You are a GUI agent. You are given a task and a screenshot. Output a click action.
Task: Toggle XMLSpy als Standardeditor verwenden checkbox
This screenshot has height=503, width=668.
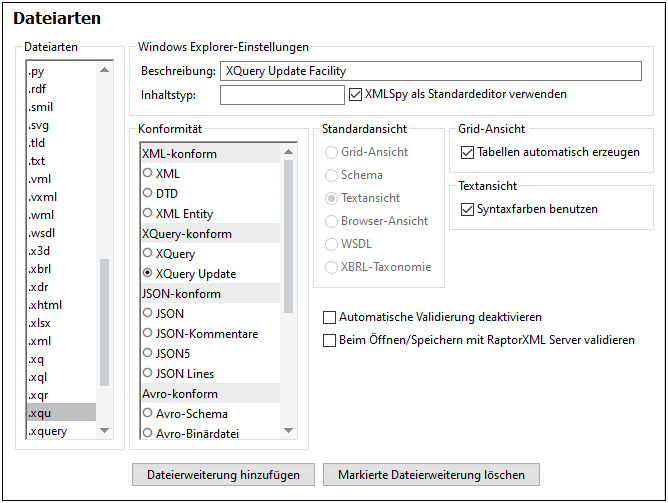(356, 95)
